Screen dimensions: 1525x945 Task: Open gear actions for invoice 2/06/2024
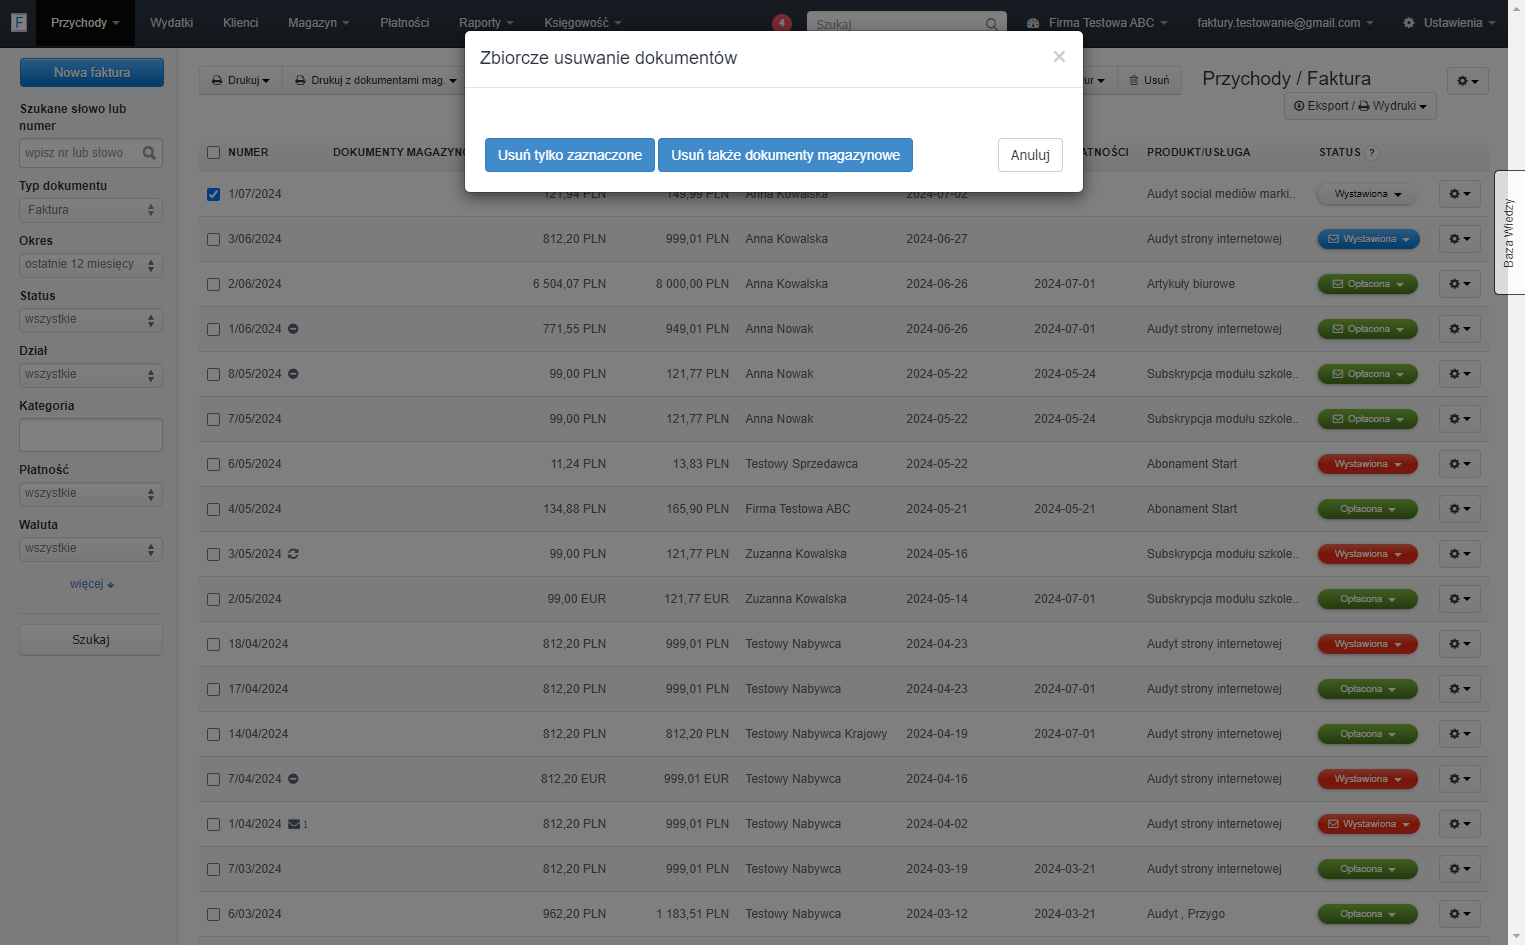click(1460, 284)
